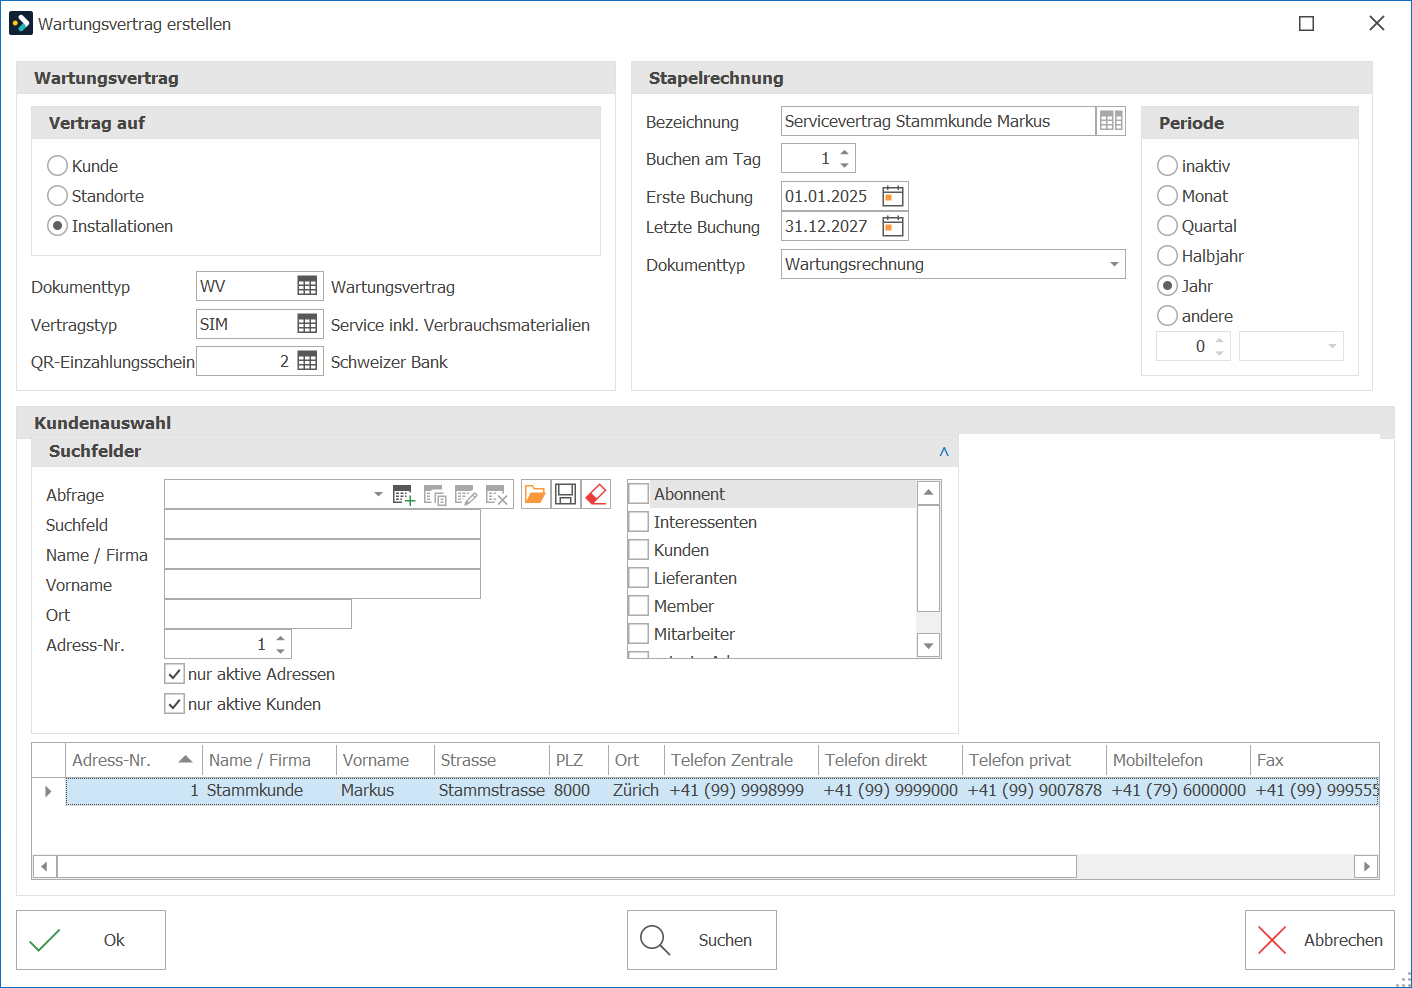Screen dimensions: 1412x988
Task: Open the calendar for Erste Buchung
Action: pyautogui.click(x=893, y=196)
